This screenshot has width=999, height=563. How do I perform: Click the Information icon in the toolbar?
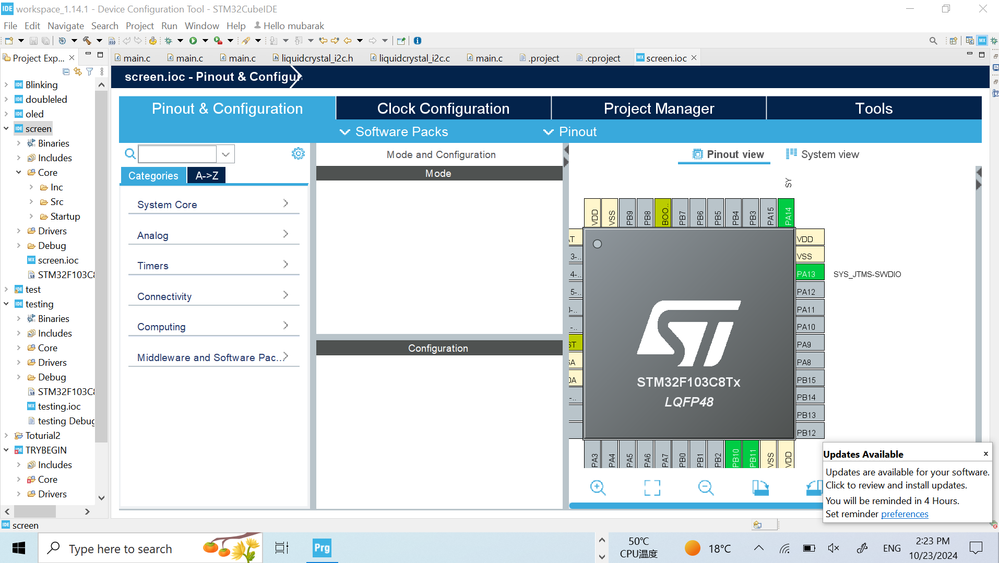click(x=417, y=40)
